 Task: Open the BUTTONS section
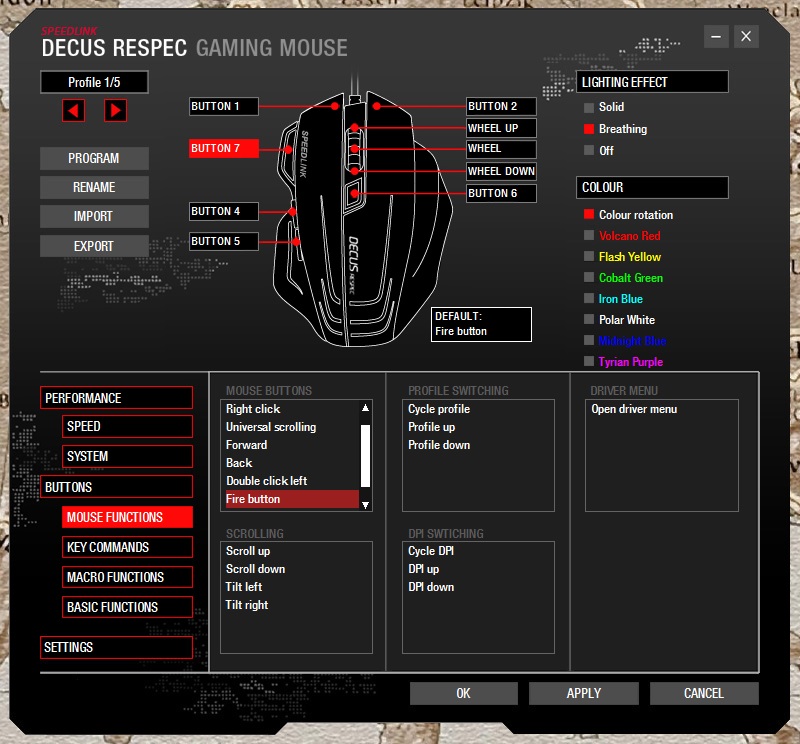tap(116, 487)
